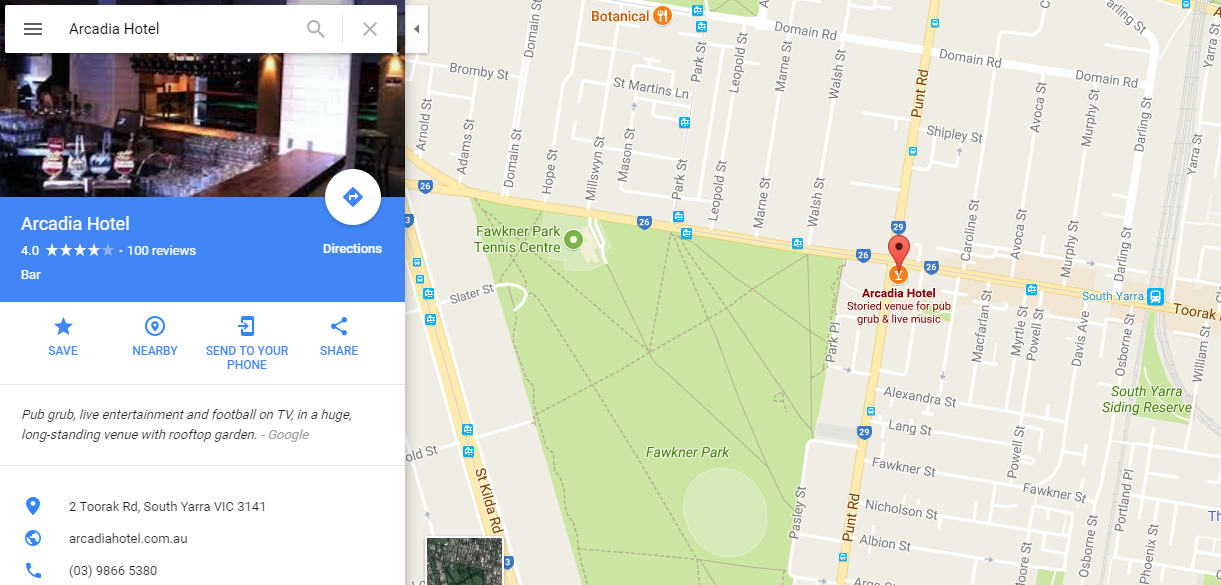Click the blue Directions arrow button
This screenshot has height=585, width=1221.
[353, 197]
